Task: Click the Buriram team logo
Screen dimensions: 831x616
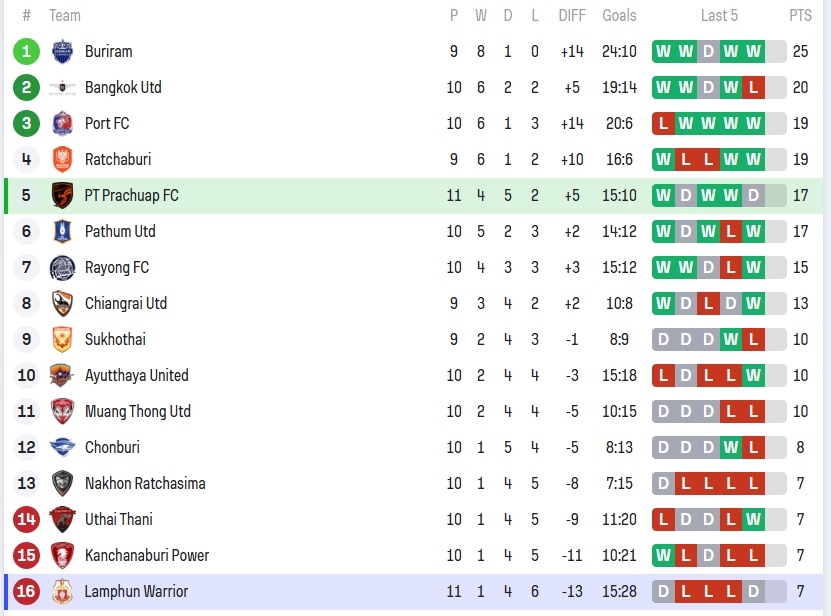Action: pos(63,51)
